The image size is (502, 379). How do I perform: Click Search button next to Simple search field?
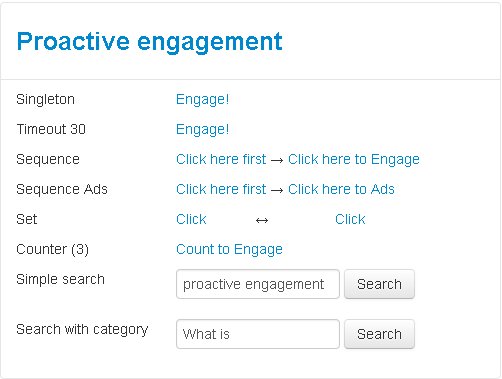[x=379, y=284]
